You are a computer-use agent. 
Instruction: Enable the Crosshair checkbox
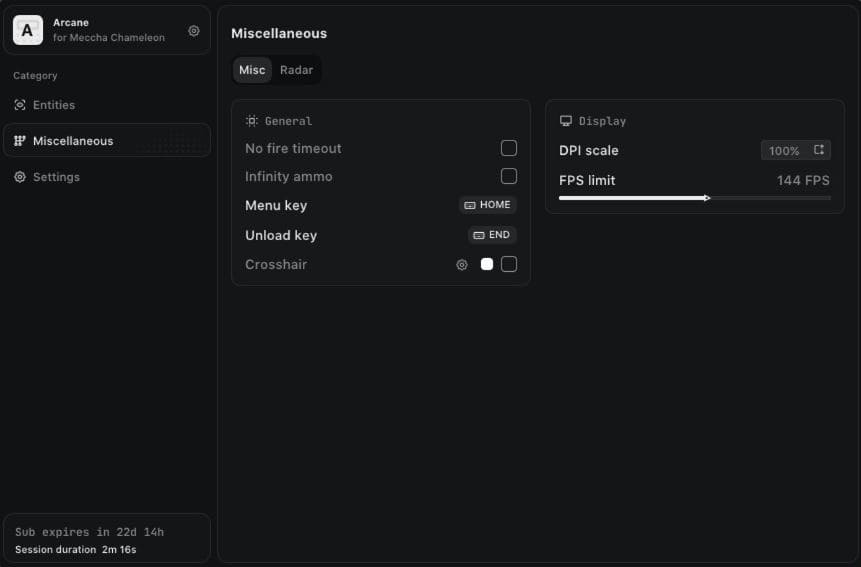pos(509,264)
